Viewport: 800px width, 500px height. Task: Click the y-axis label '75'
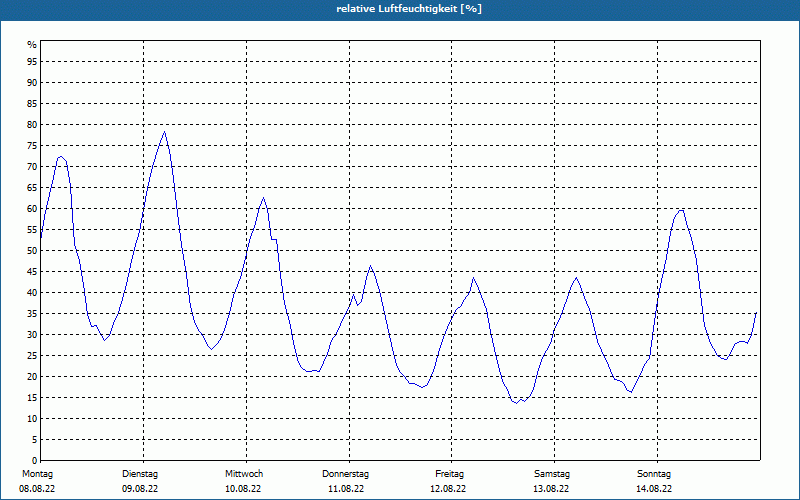coord(32,145)
